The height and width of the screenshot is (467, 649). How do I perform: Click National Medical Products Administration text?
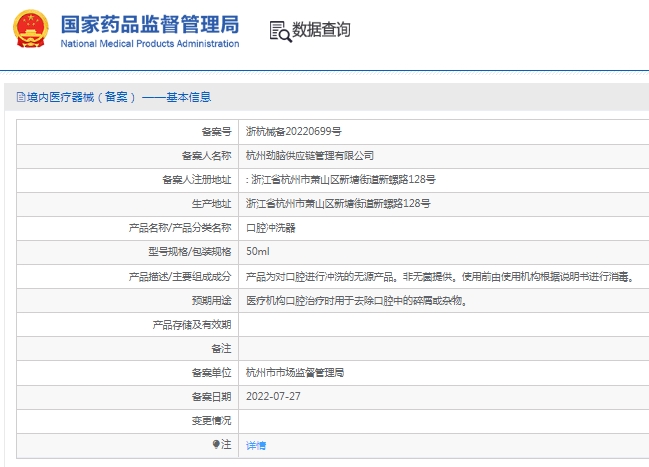[150, 43]
